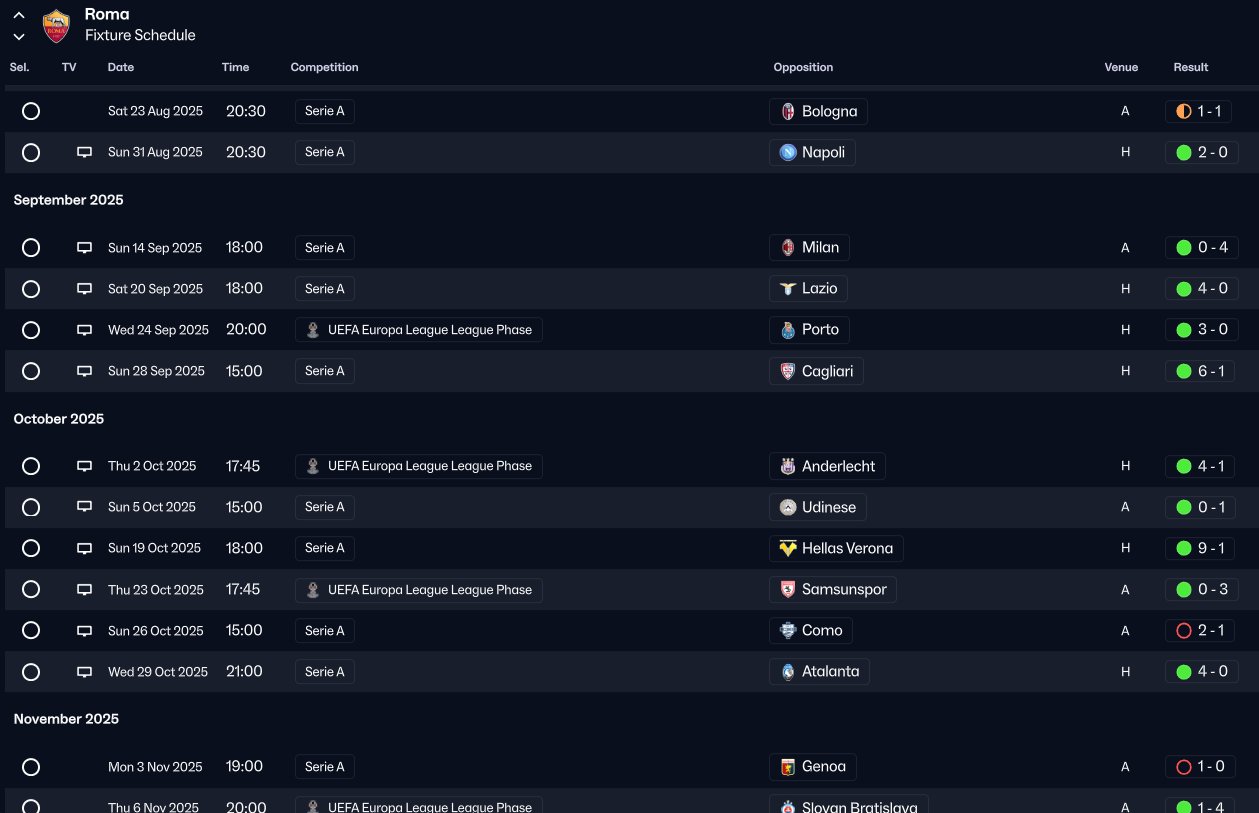This screenshot has width=1259, height=813.
Task: Click the TV icon for the Napoli match
Action: tap(84, 152)
